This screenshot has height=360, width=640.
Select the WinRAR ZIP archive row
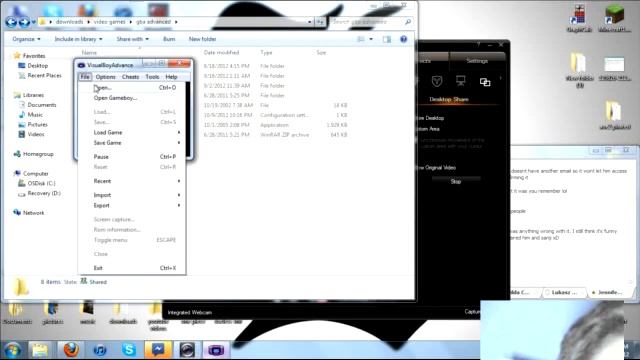pos(276,135)
